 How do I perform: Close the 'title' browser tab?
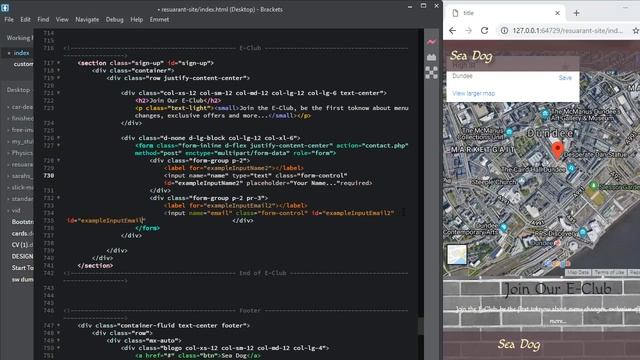click(x=558, y=13)
